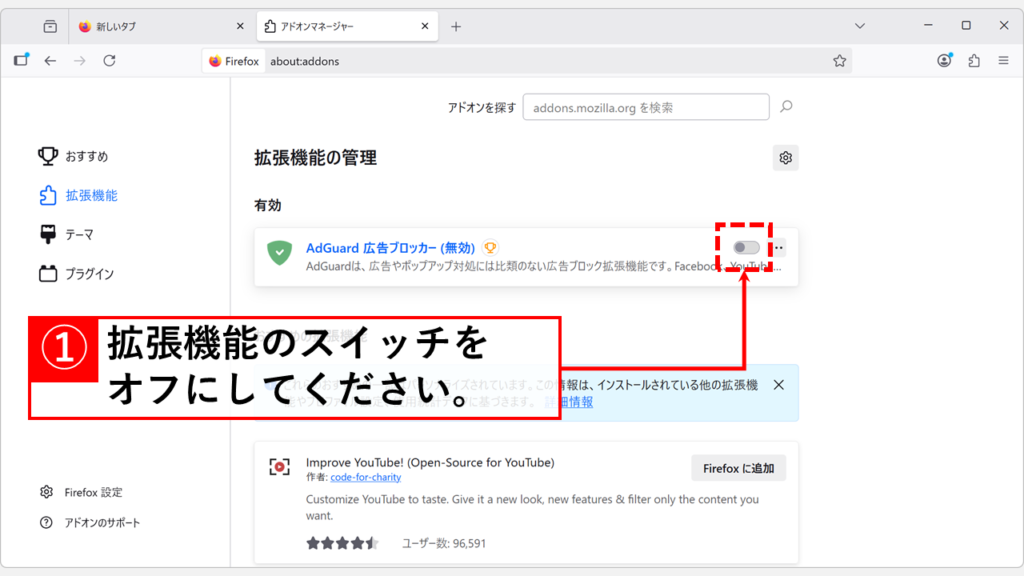
Task: Open the プラグイン plugins category
Action: (x=76, y=274)
